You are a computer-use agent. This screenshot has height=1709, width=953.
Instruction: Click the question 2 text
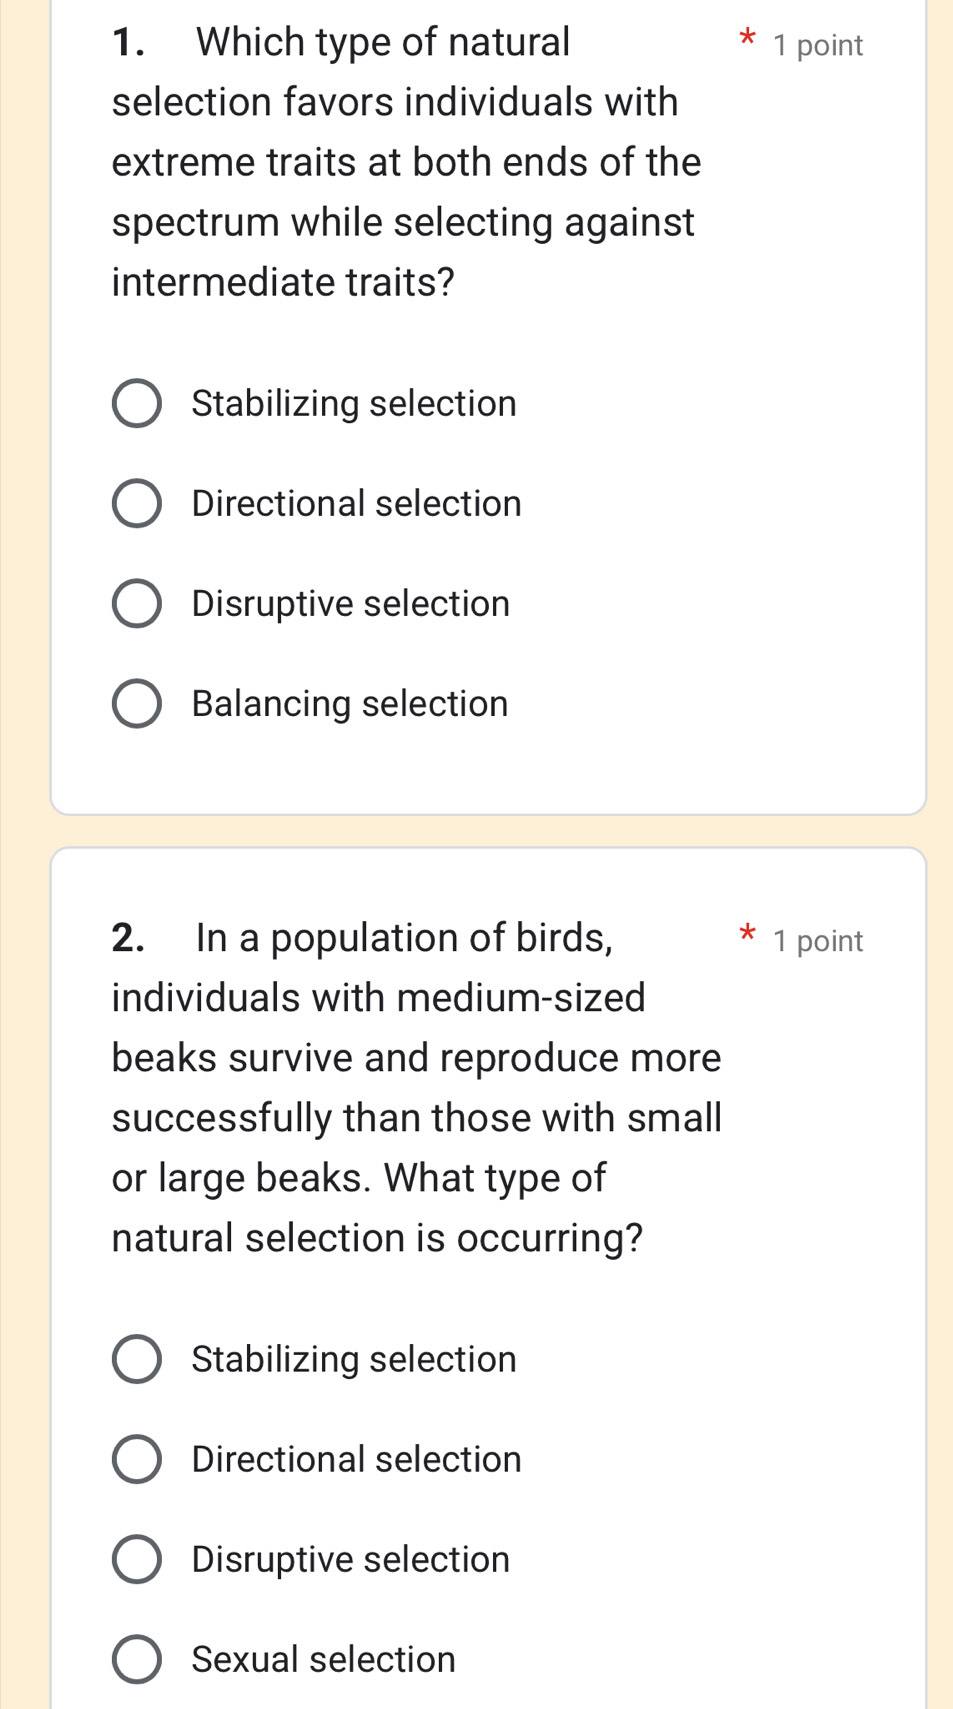point(400,1087)
